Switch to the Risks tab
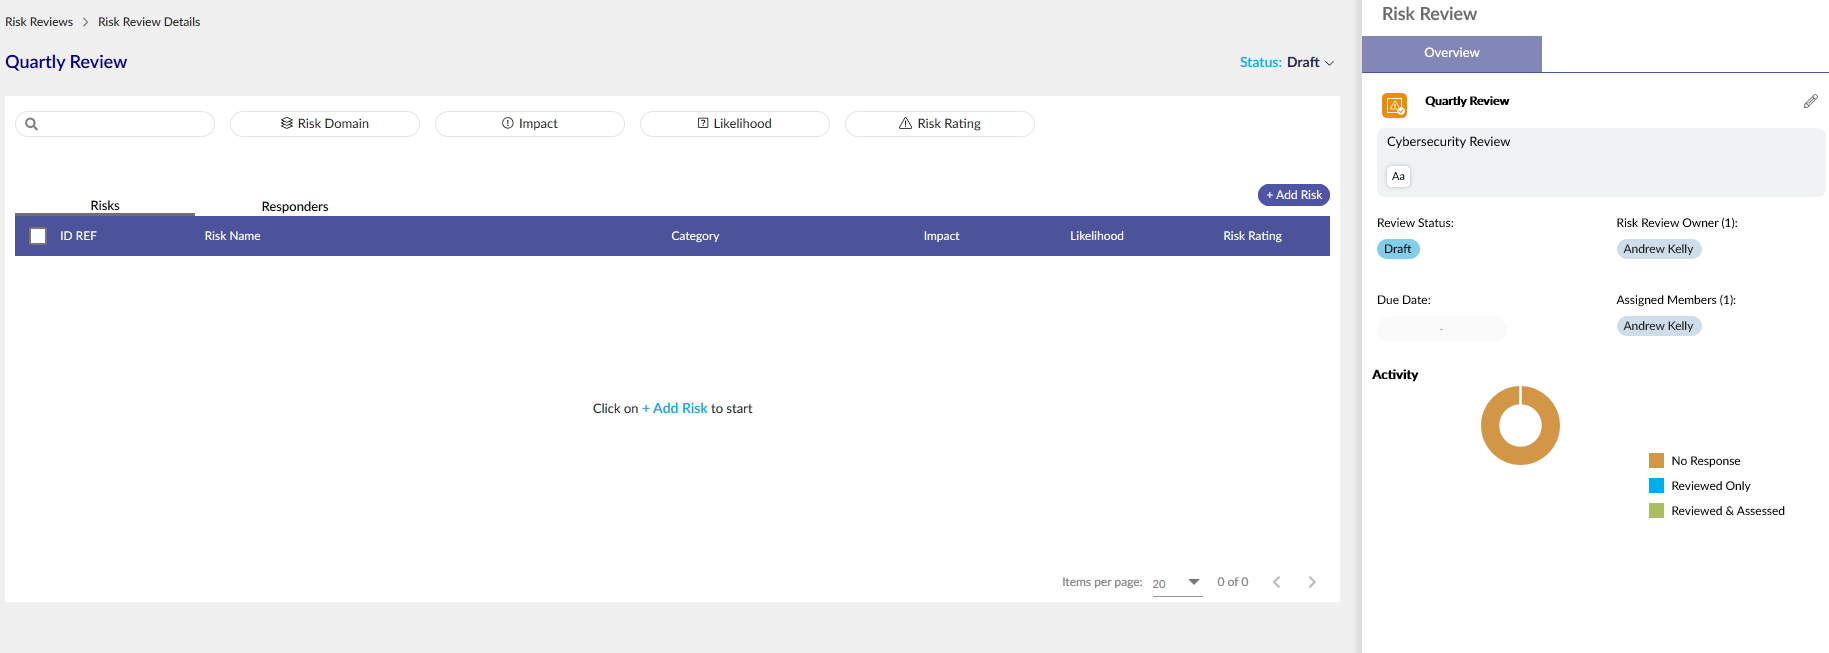This screenshot has width=1829, height=653. point(105,205)
